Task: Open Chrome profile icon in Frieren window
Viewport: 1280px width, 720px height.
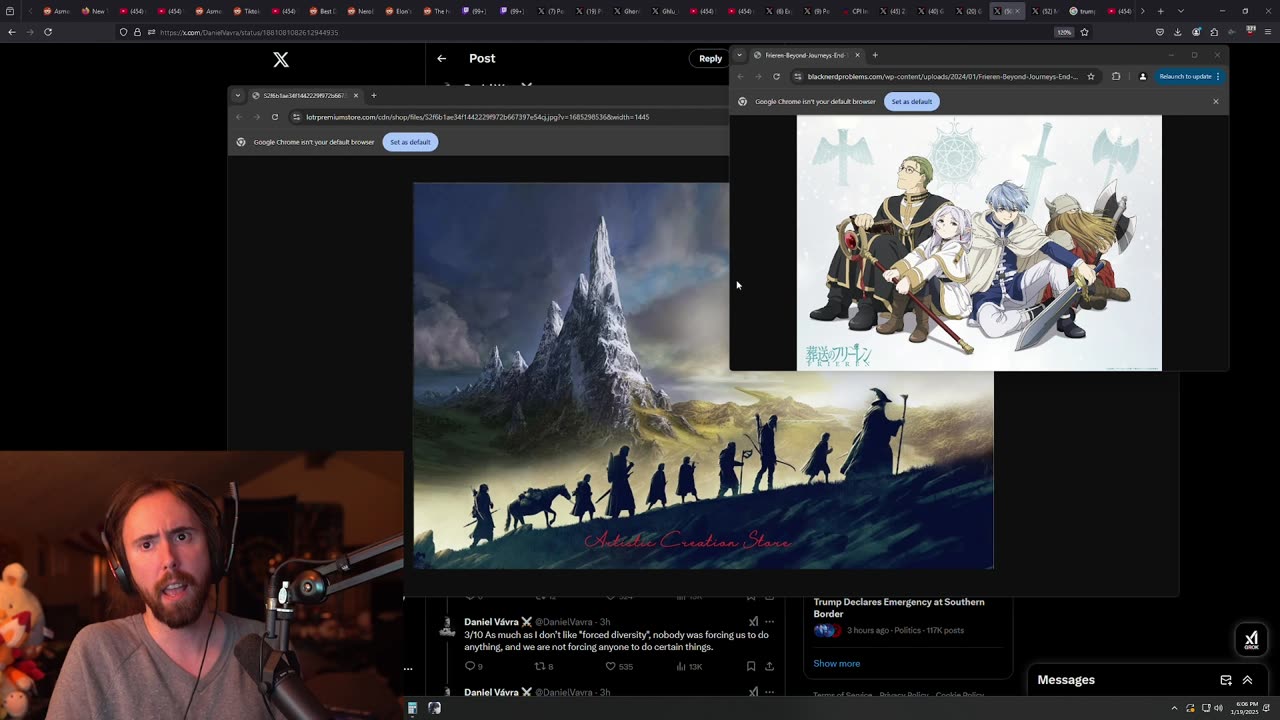Action: [1143, 76]
